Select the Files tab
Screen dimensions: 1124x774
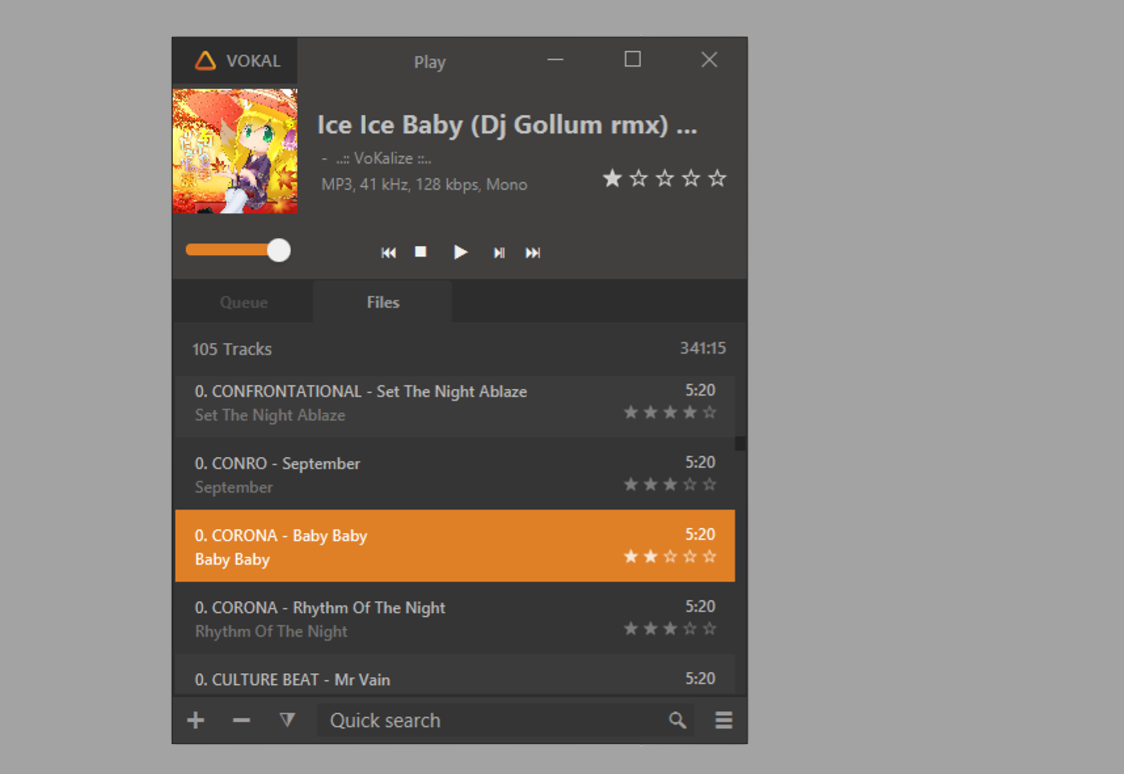click(383, 302)
